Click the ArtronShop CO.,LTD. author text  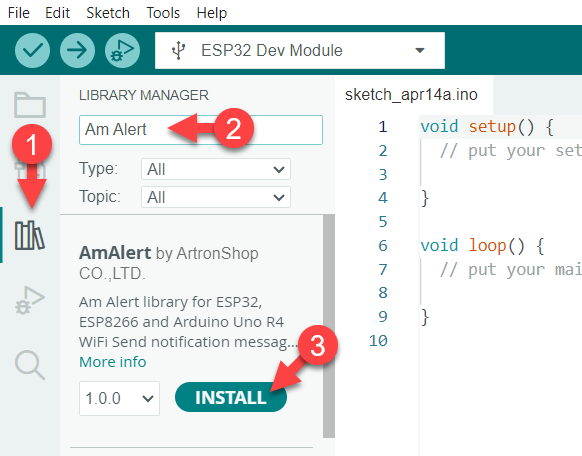(x=169, y=263)
